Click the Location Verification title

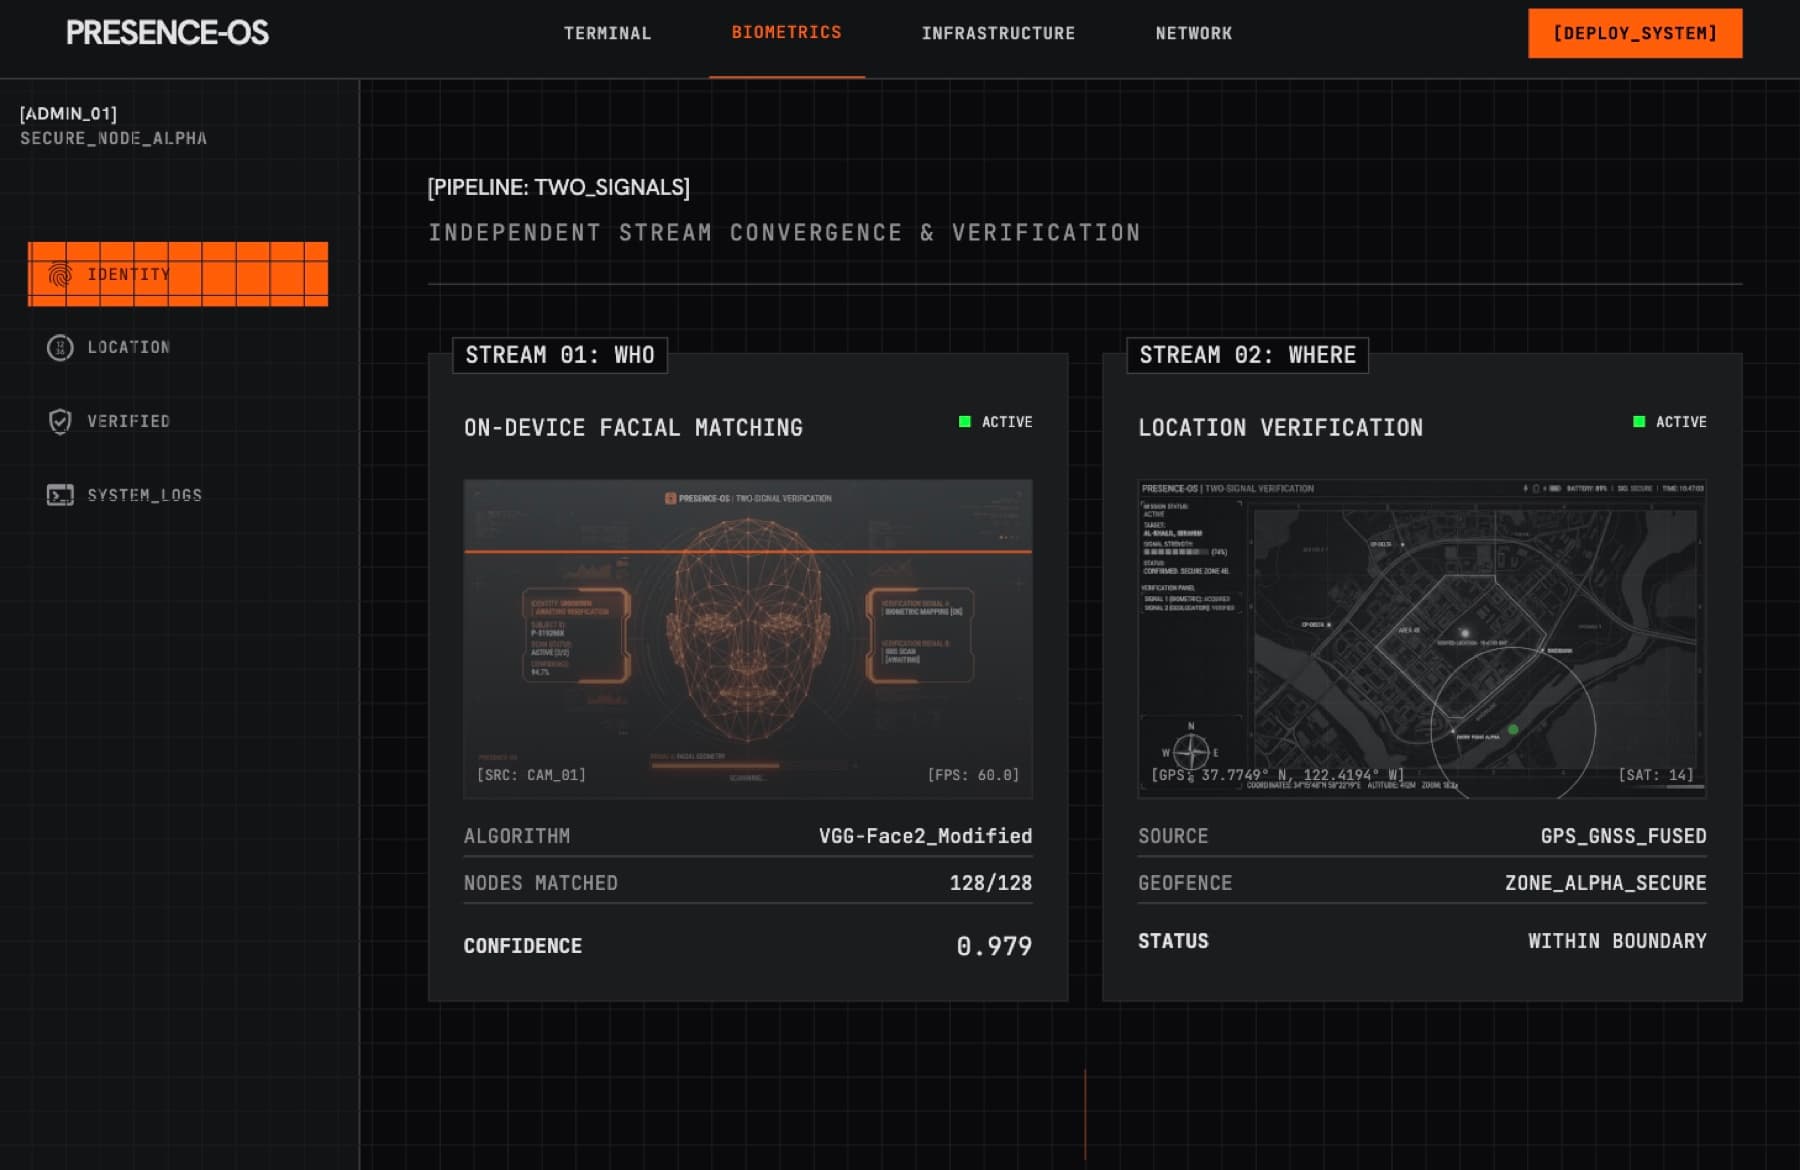[x=1280, y=428]
